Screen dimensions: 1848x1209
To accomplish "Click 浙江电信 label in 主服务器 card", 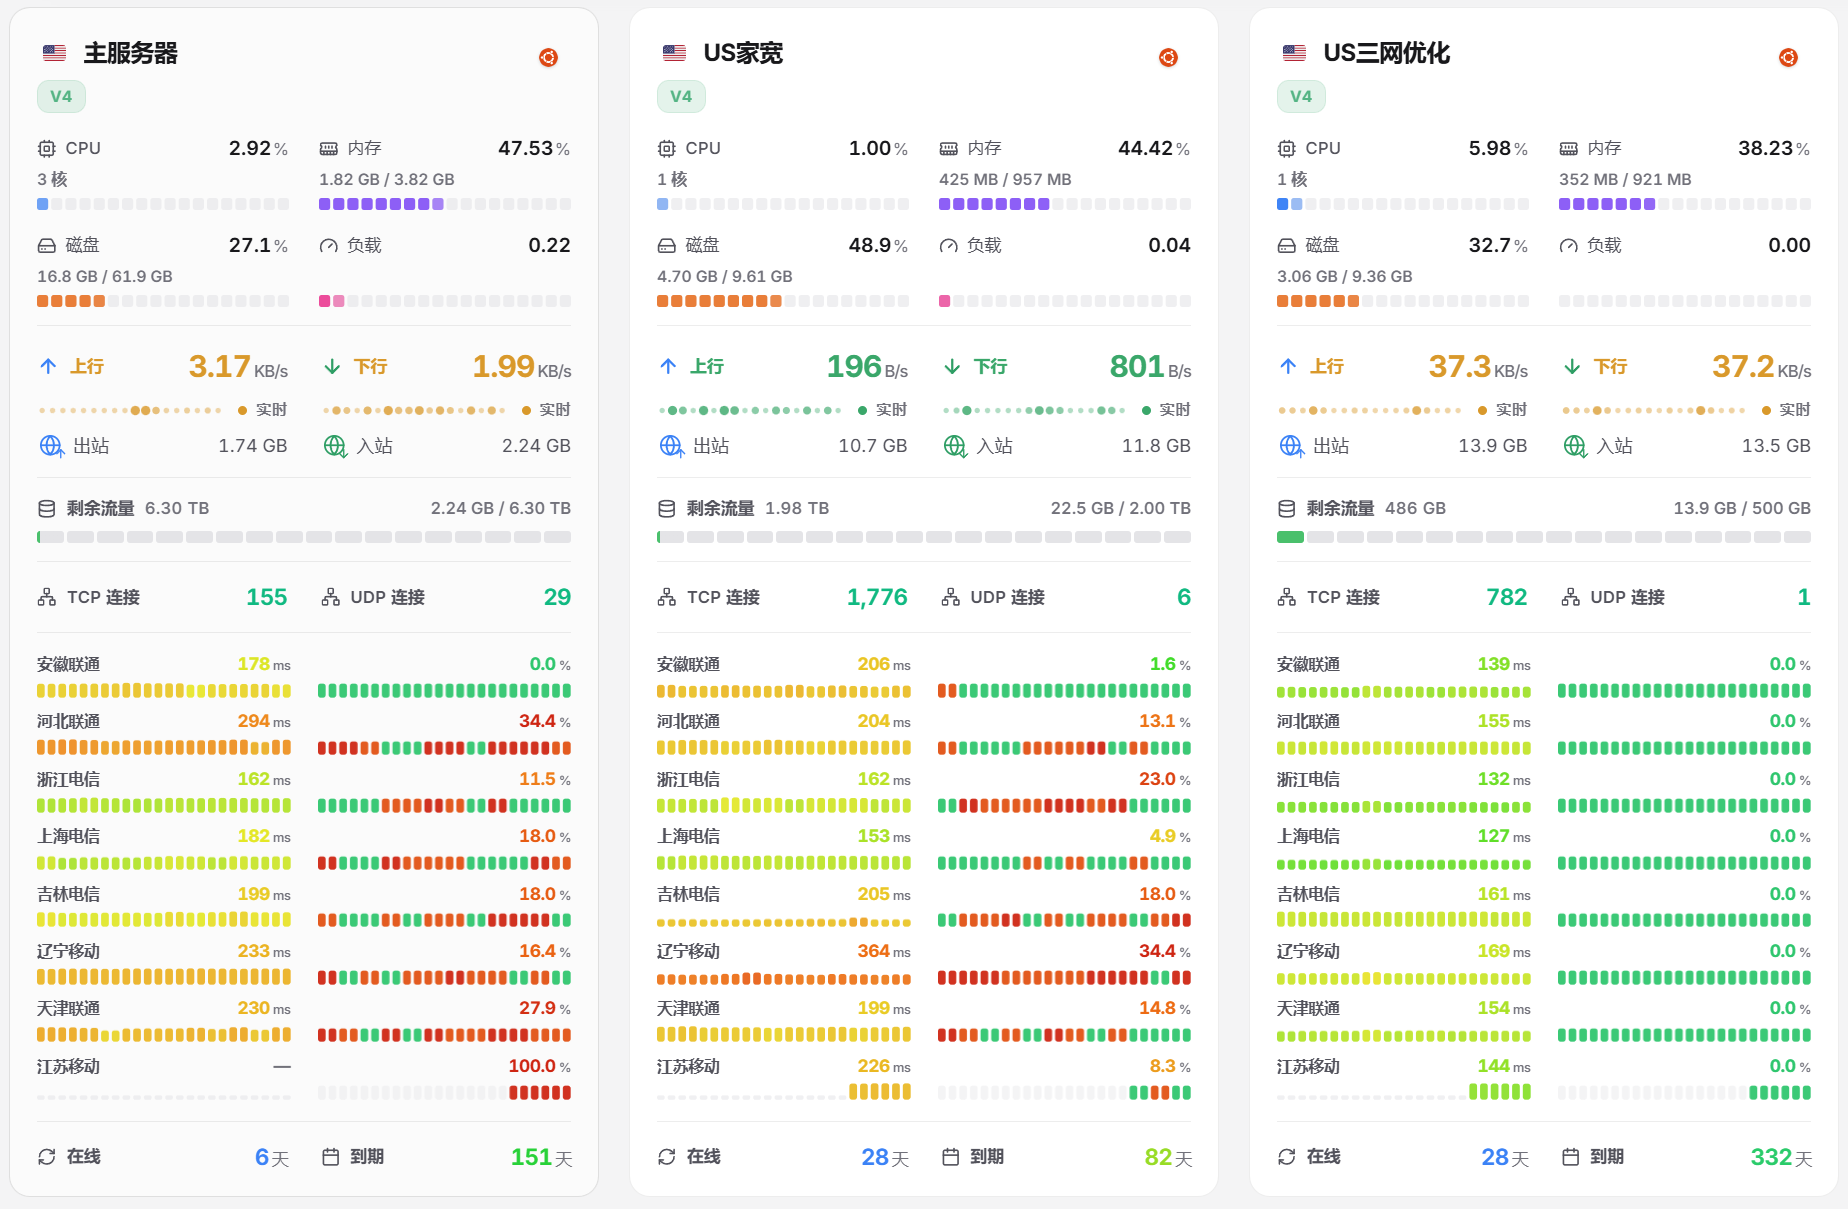I will [x=68, y=780].
